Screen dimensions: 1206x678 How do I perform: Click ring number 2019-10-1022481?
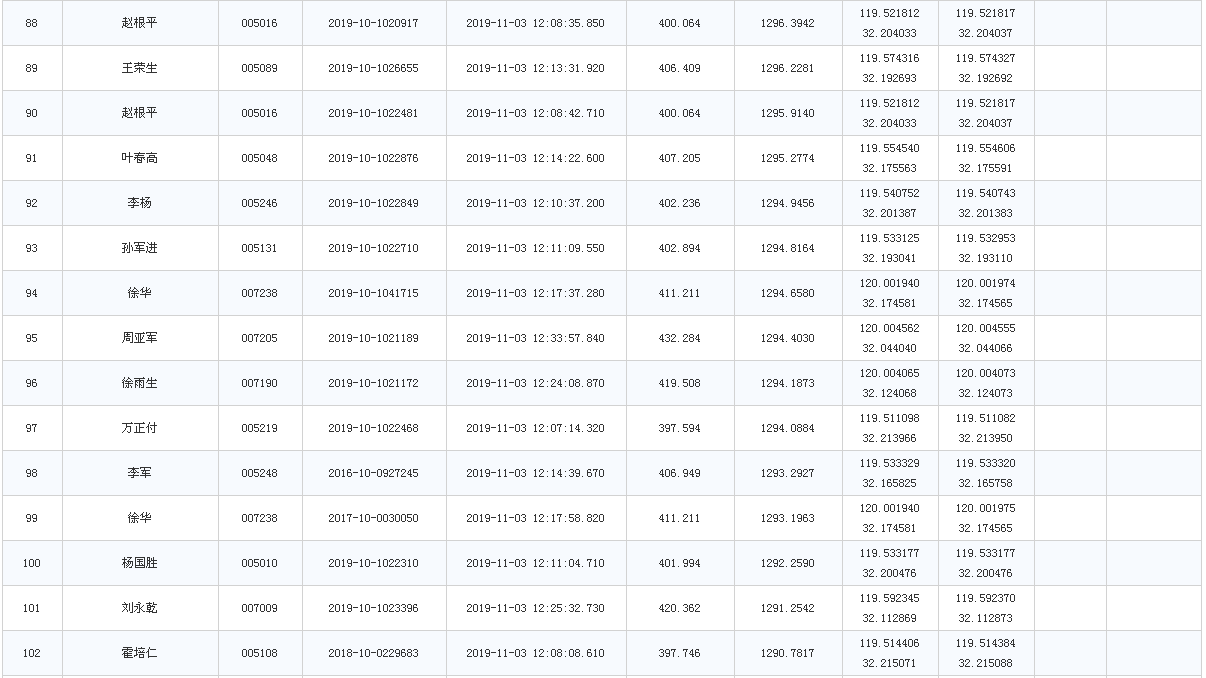click(373, 113)
